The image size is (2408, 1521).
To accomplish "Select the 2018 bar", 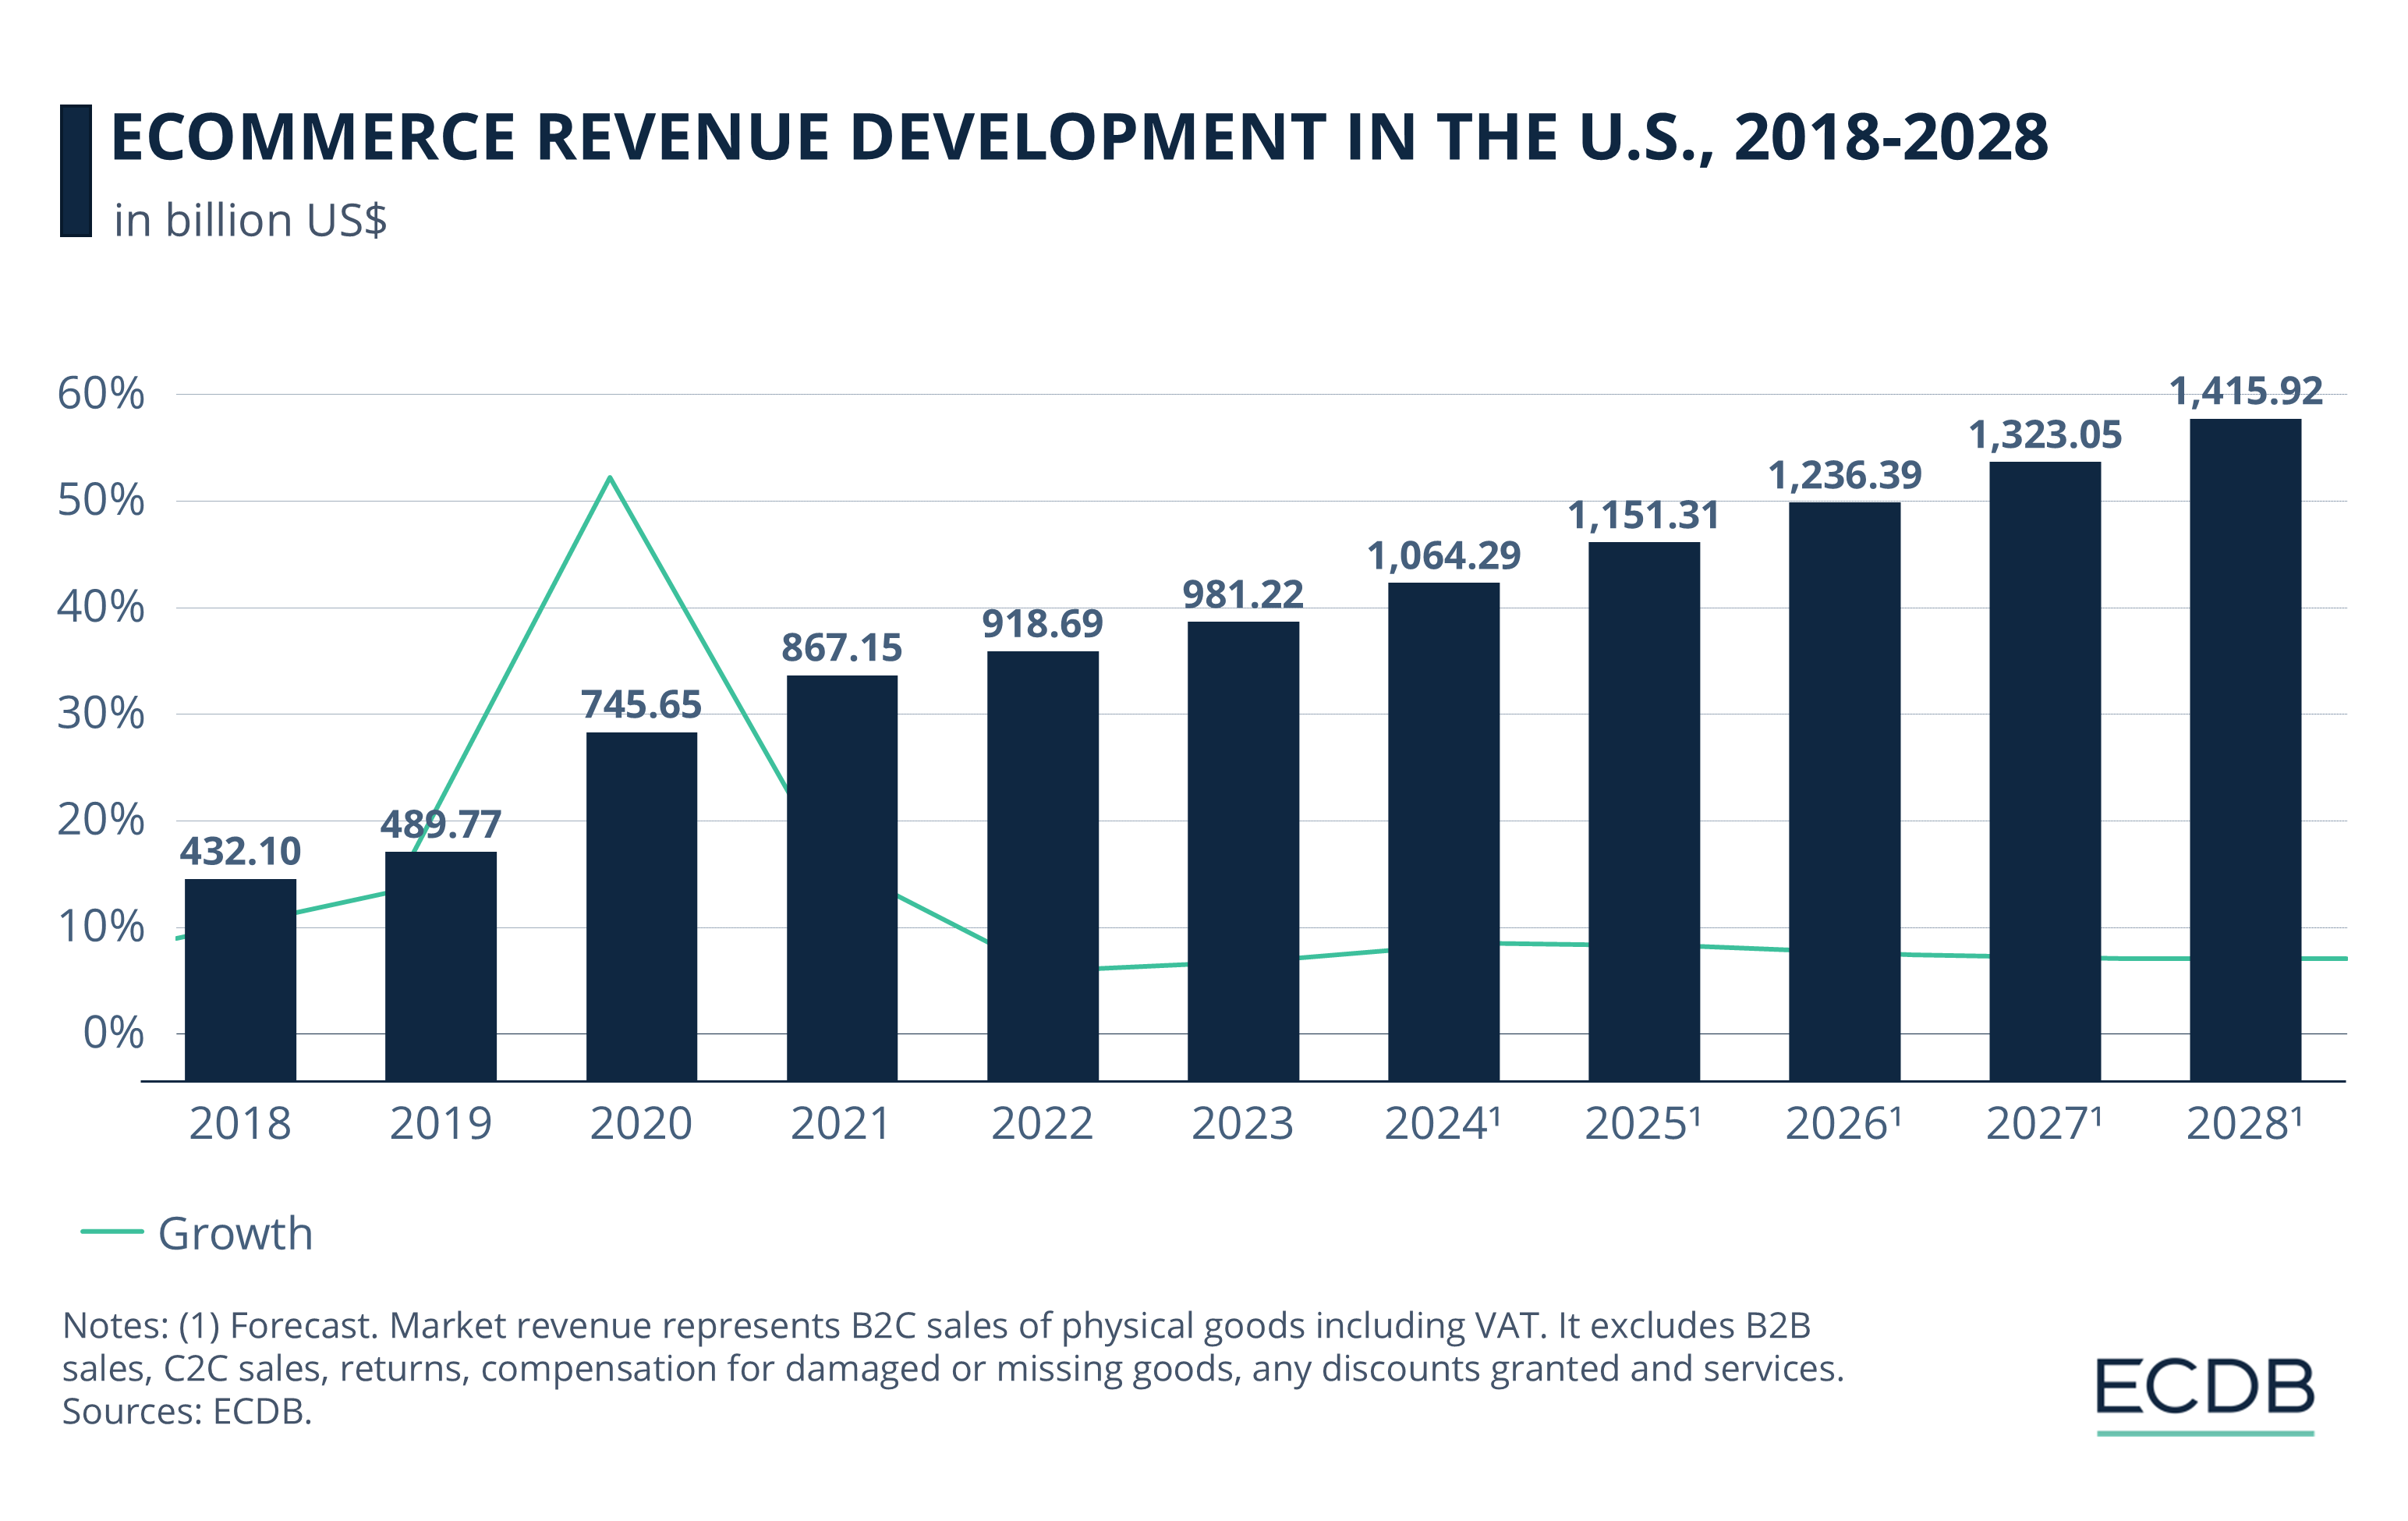I will click(x=240, y=980).
